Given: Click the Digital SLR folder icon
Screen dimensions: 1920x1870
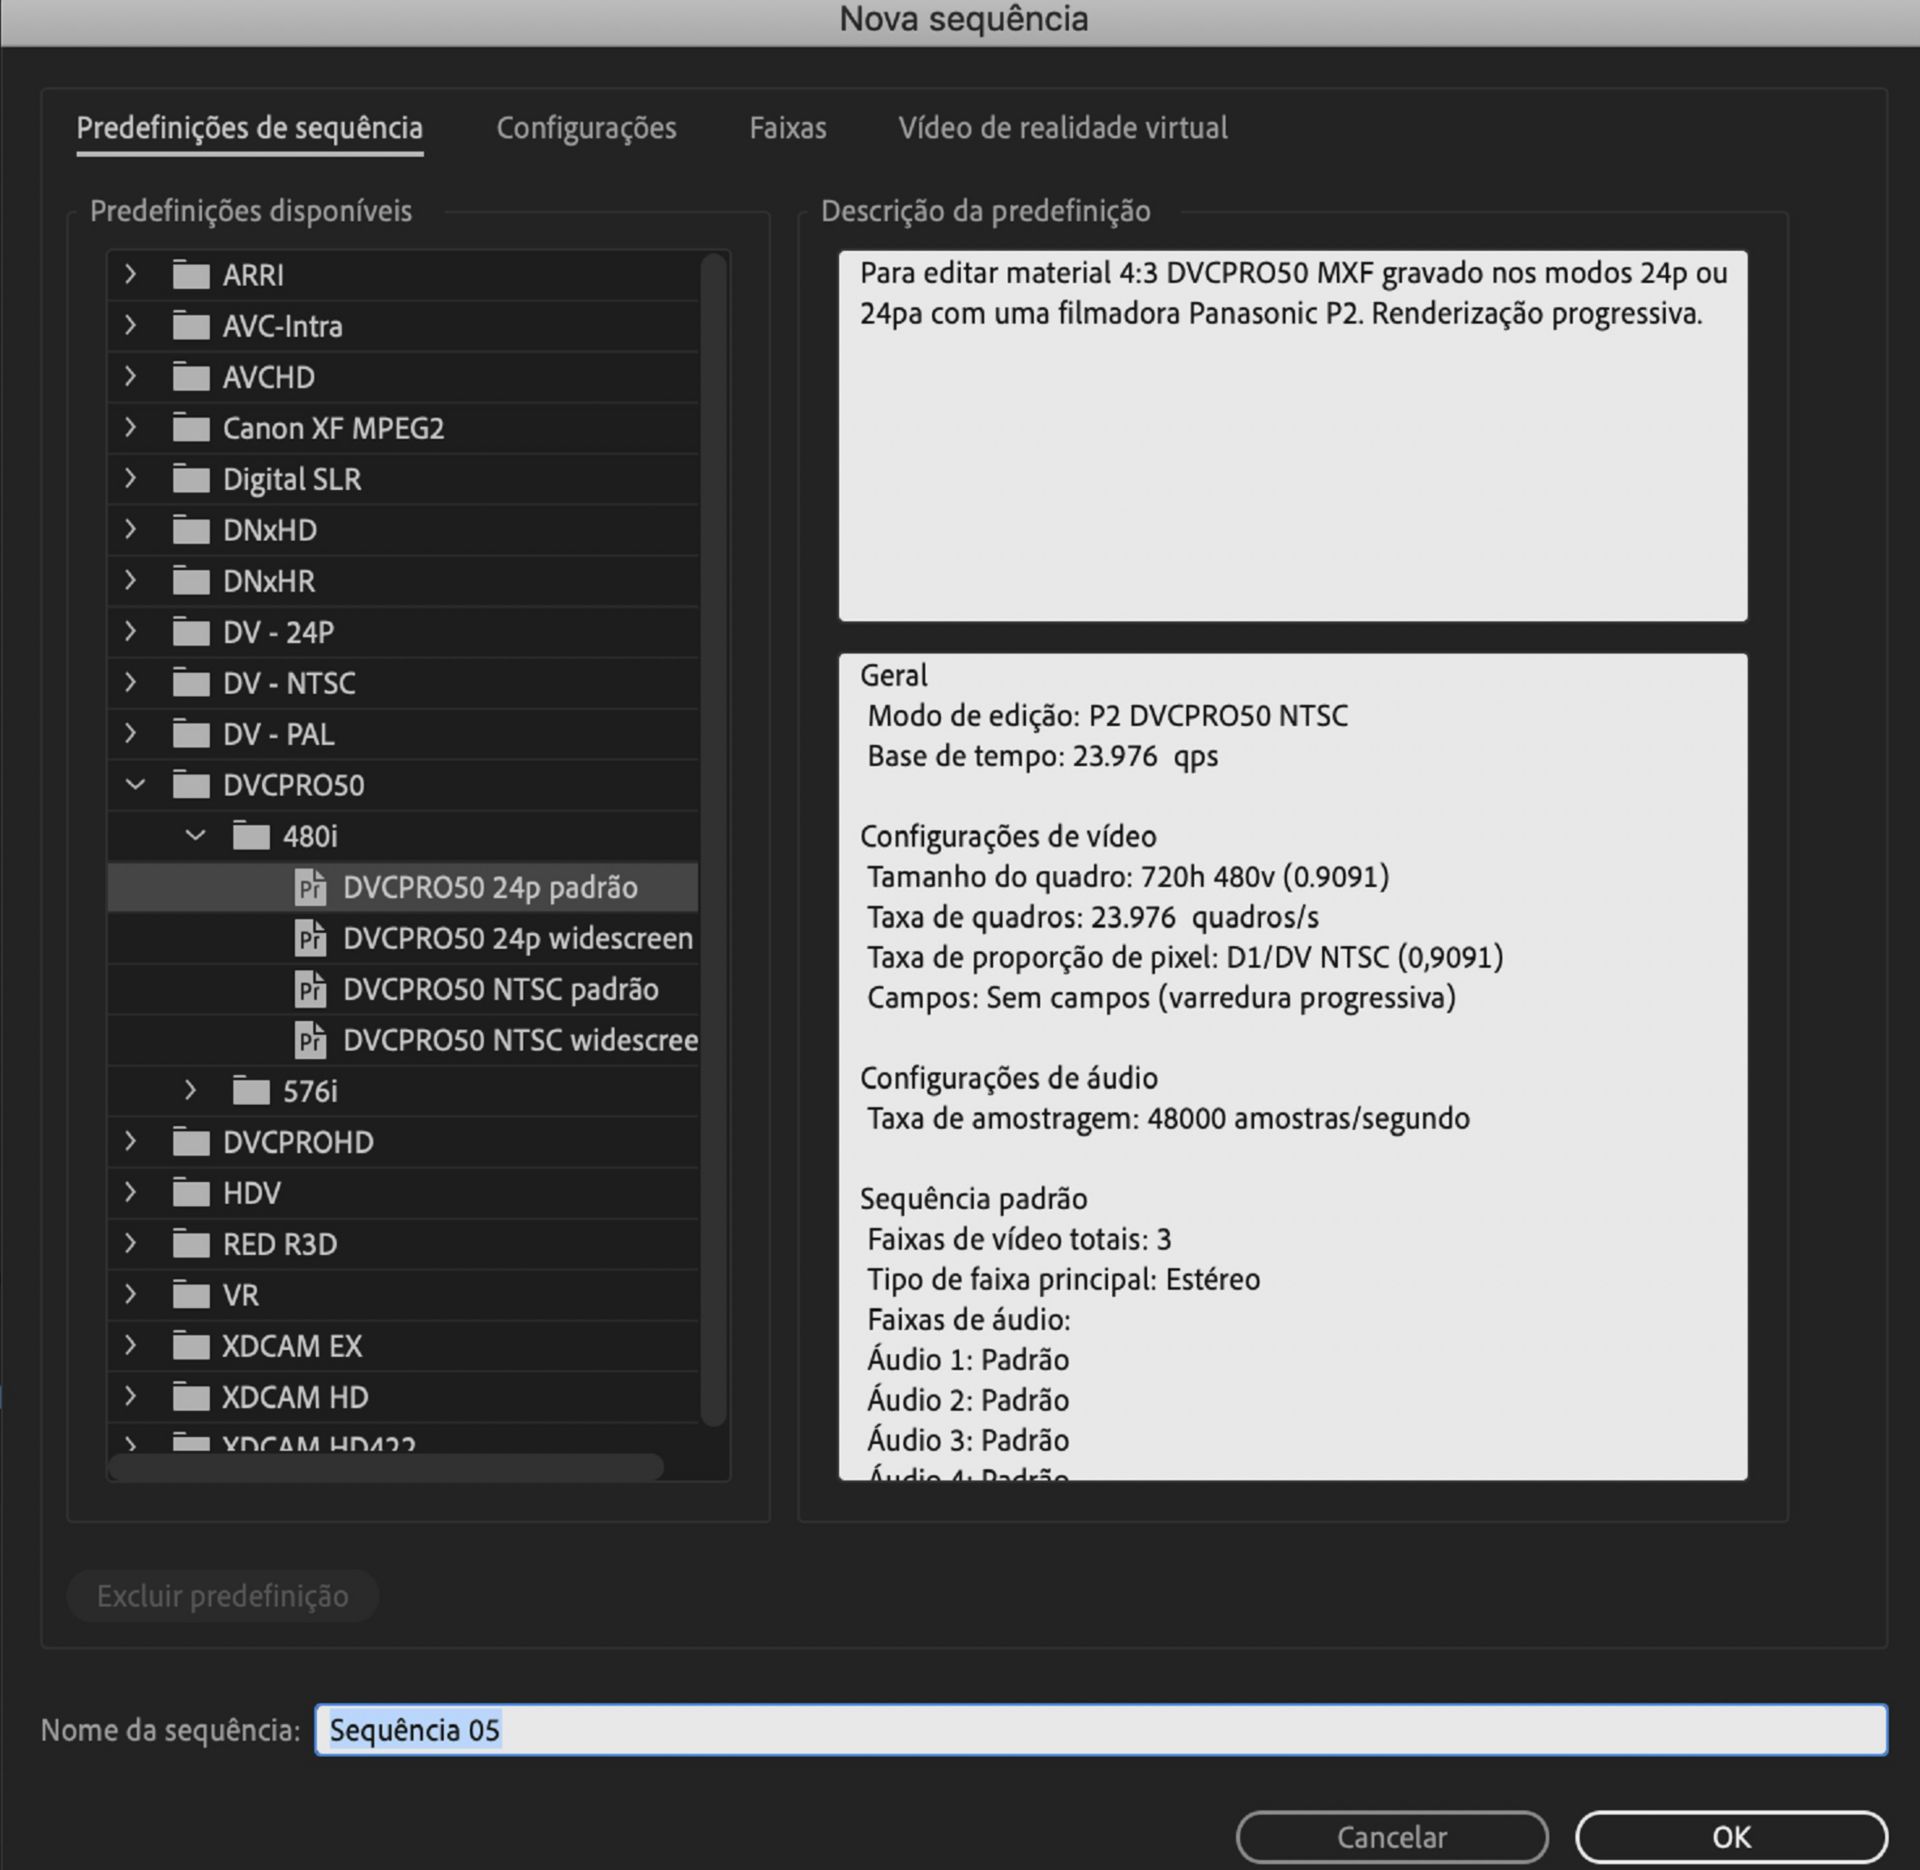Looking at the screenshot, I should 191,479.
